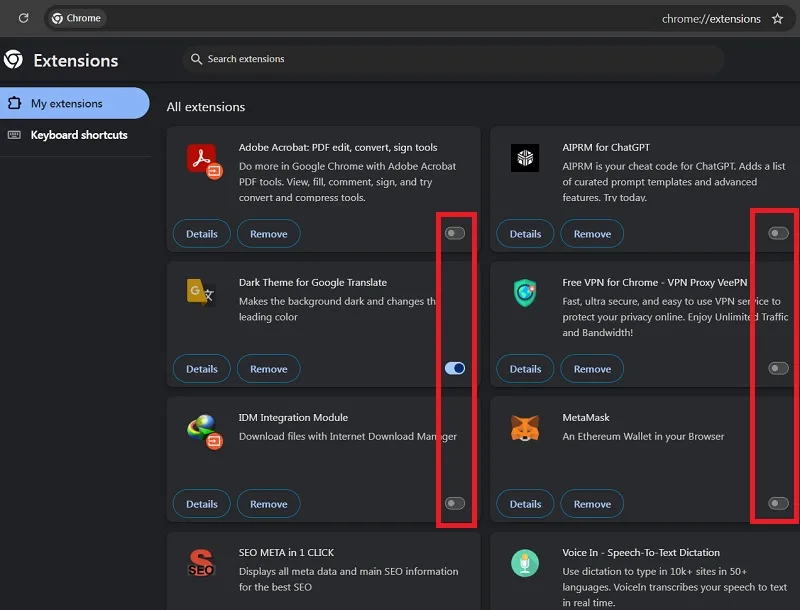Click the MetaMask fox icon

point(524,428)
